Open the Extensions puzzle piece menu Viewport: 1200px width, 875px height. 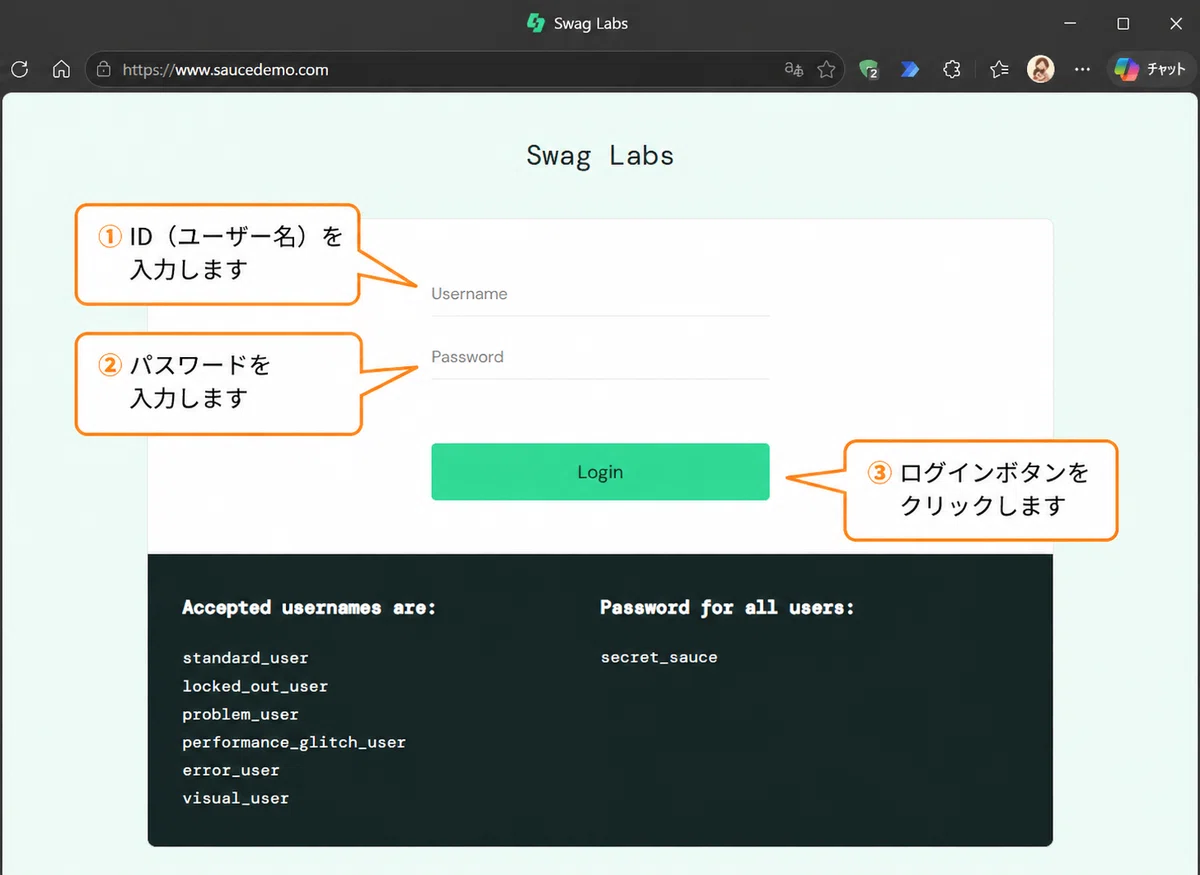coord(952,69)
